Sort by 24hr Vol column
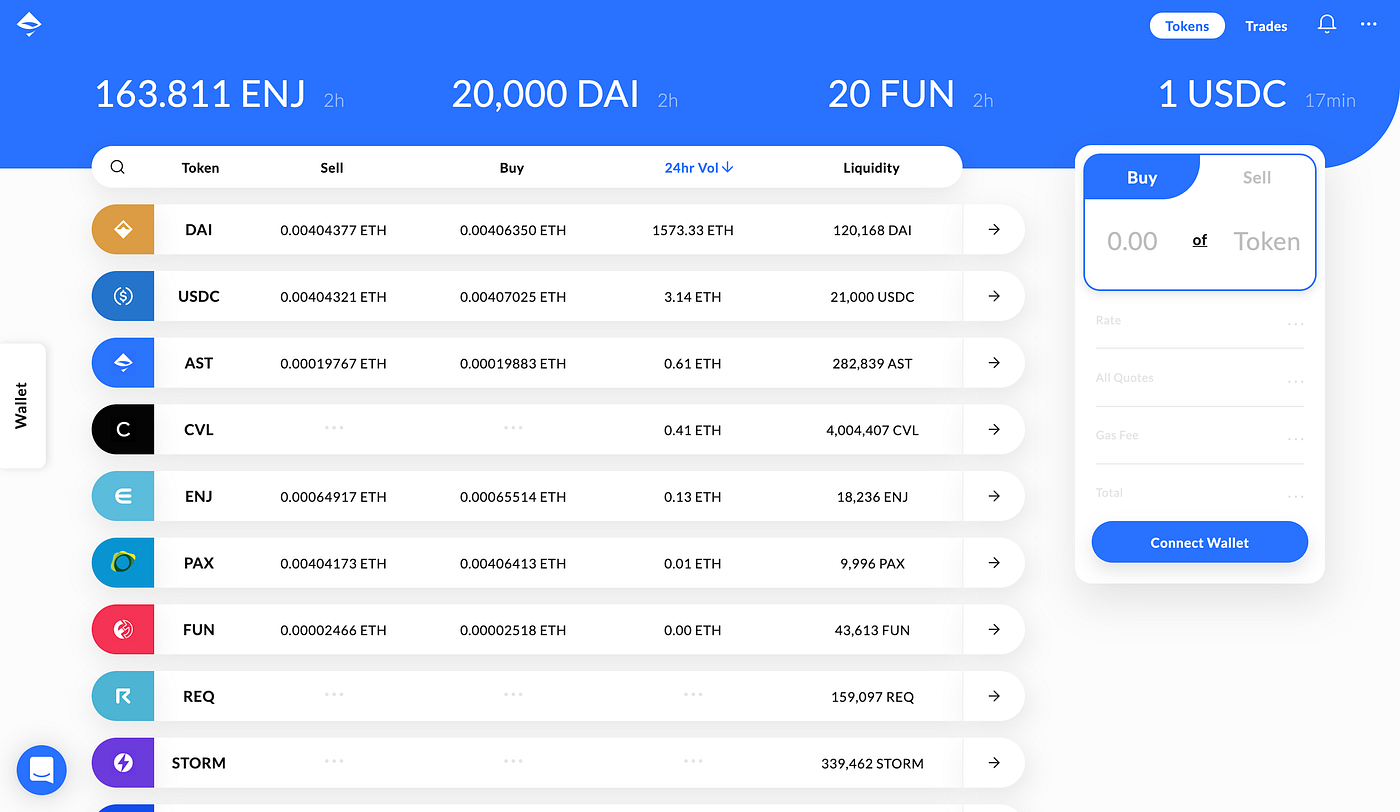 pyautogui.click(x=699, y=168)
